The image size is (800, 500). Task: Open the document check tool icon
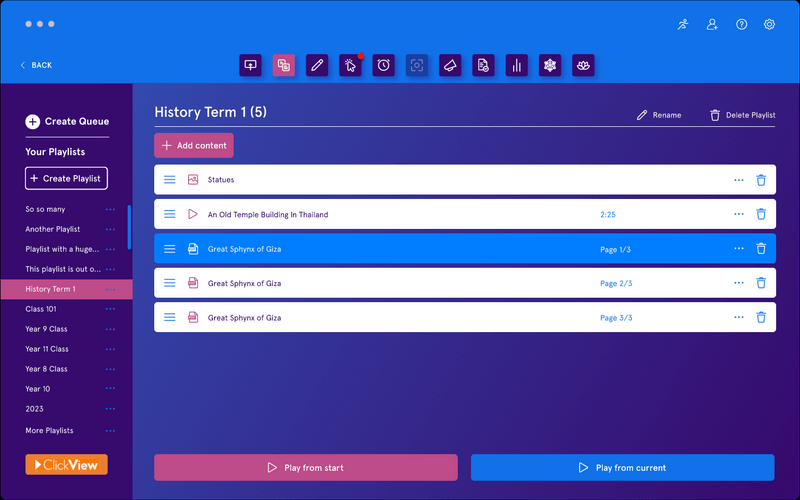pos(483,65)
